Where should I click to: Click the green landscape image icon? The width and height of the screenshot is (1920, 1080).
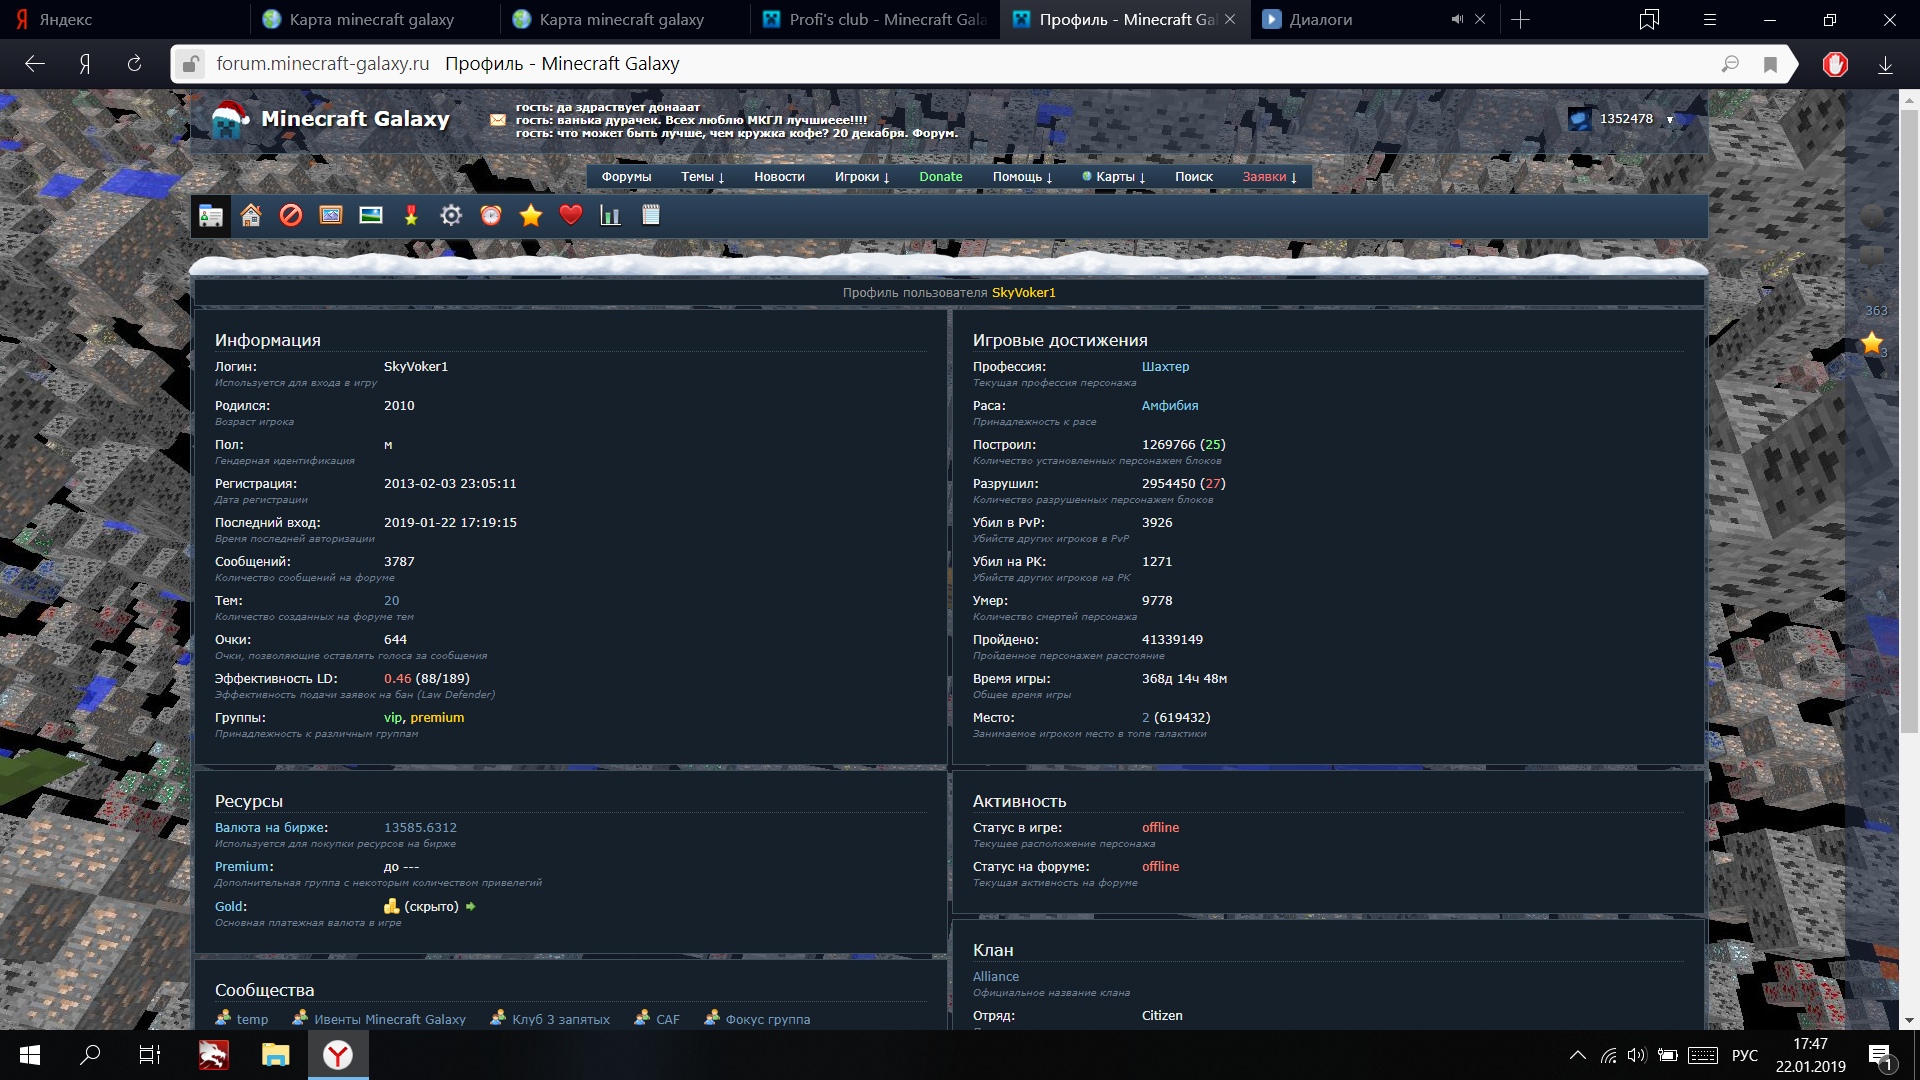(371, 215)
